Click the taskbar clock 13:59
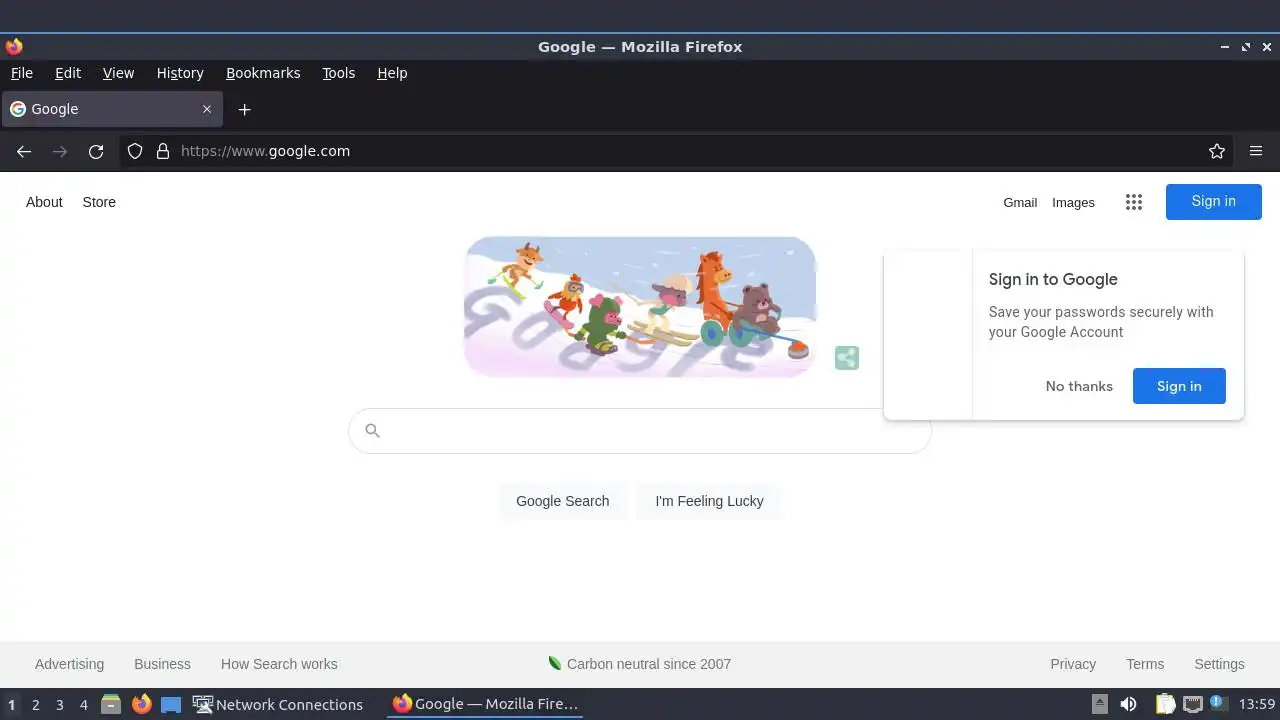This screenshot has width=1280, height=720. [x=1257, y=705]
